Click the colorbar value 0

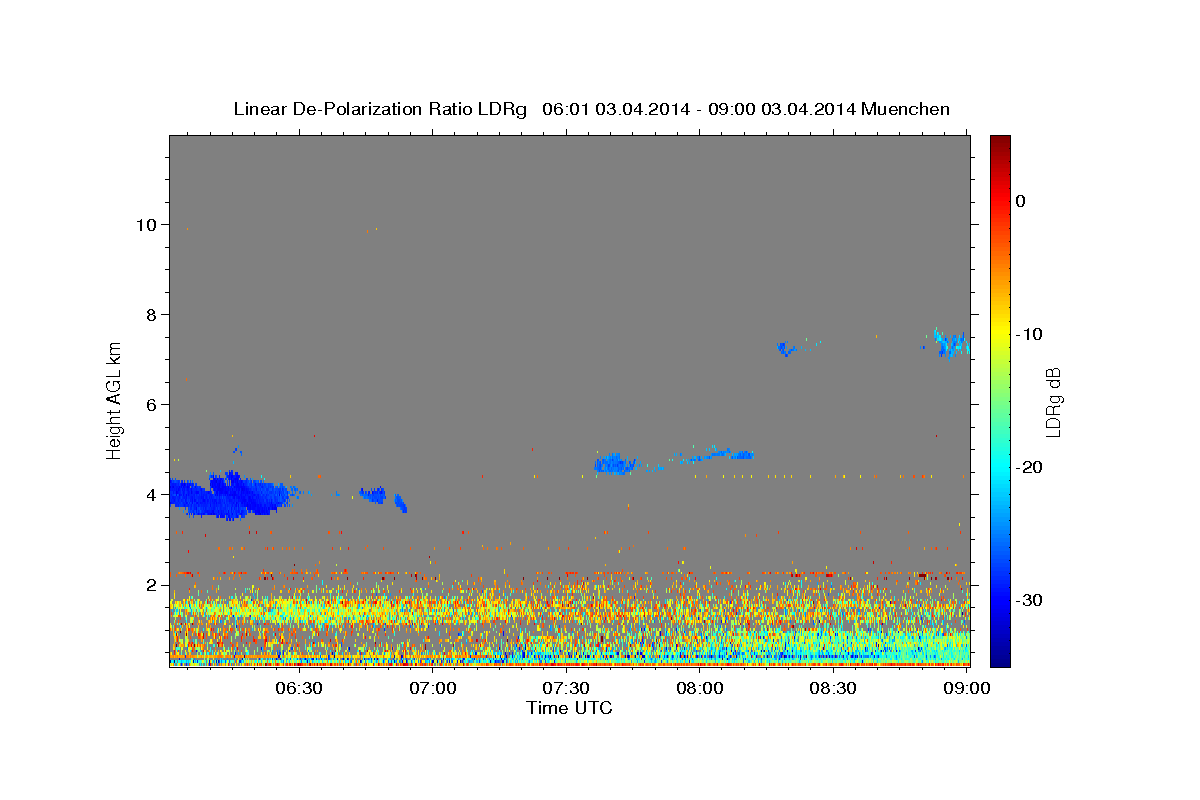(1021, 201)
